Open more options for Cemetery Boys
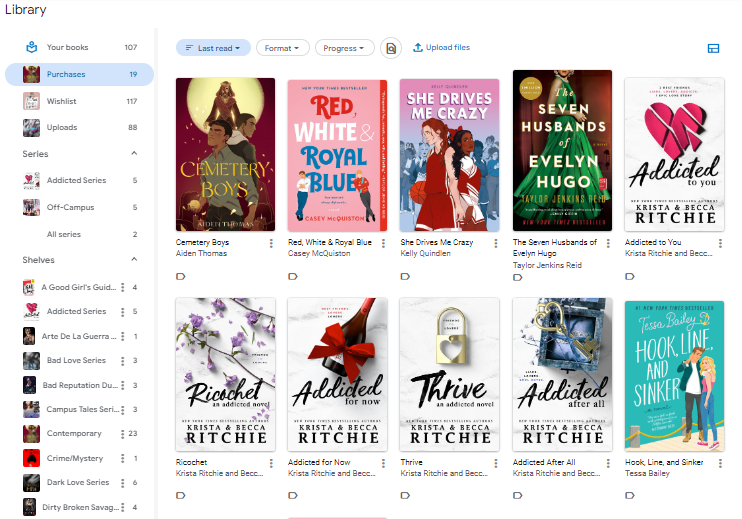The height and width of the screenshot is (519, 742). point(271,243)
